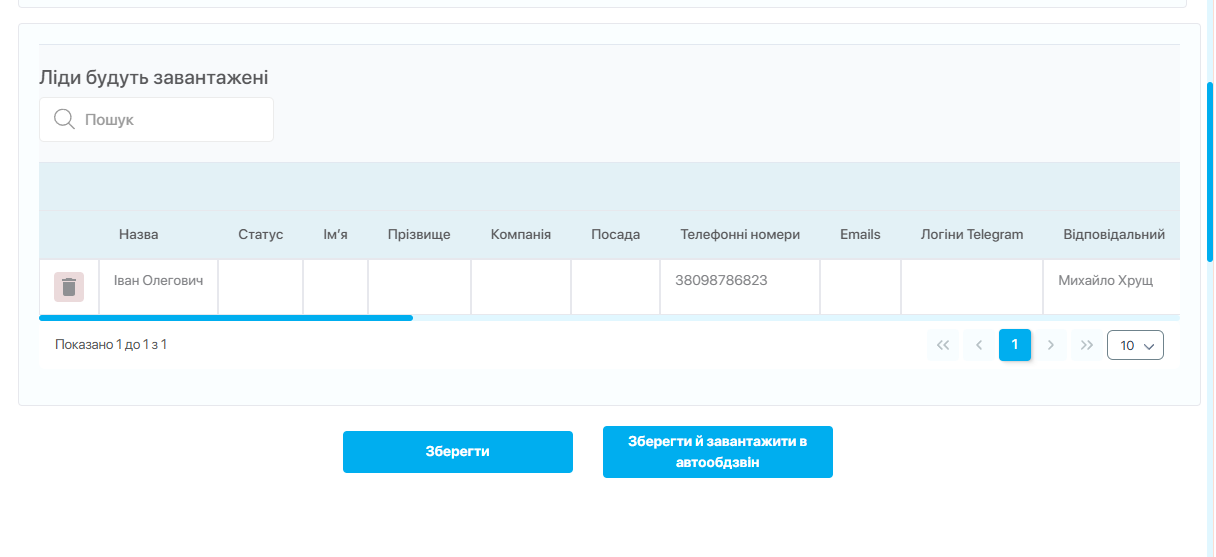Click the Логіни Telegram column header
The height and width of the screenshot is (557, 1216).
972,235
